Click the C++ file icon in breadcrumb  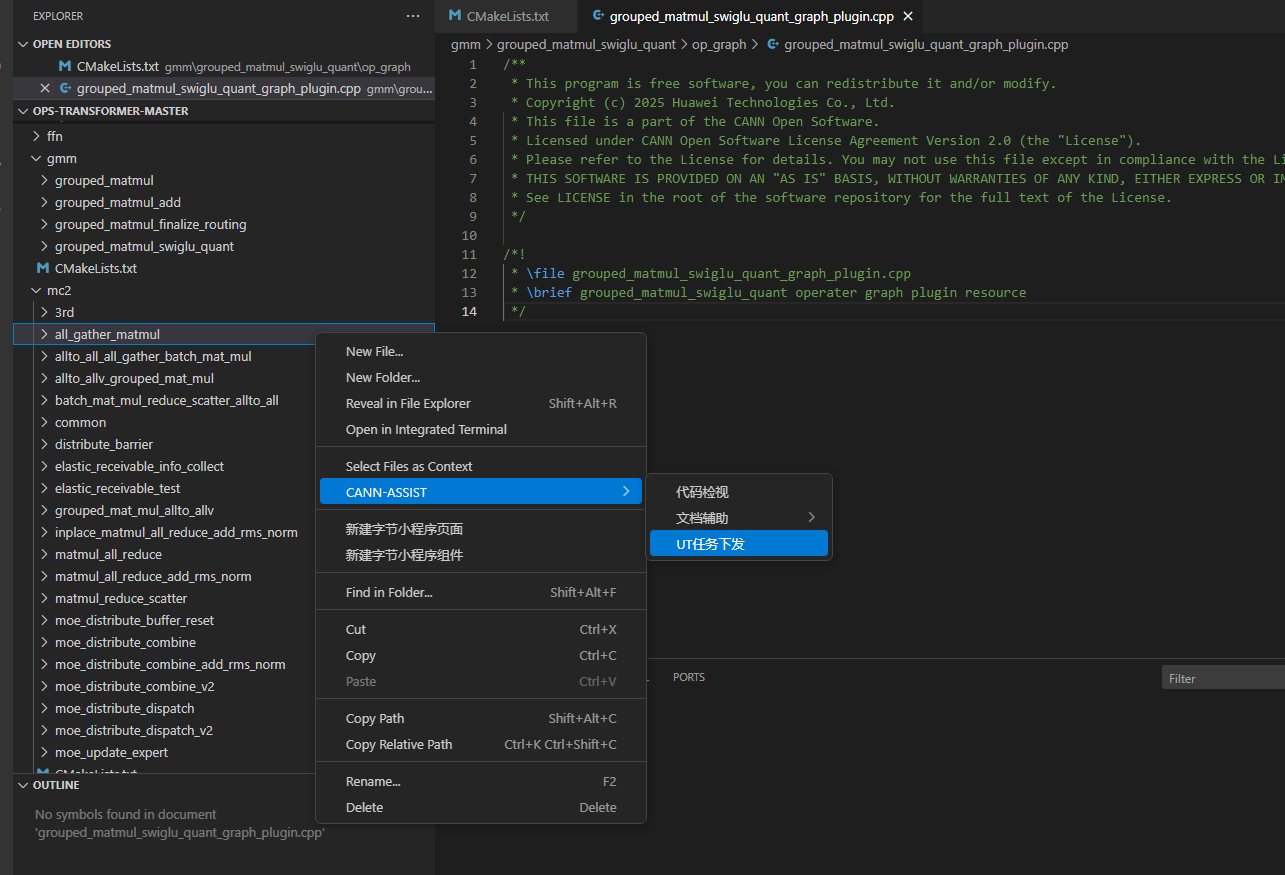(x=772, y=44)
